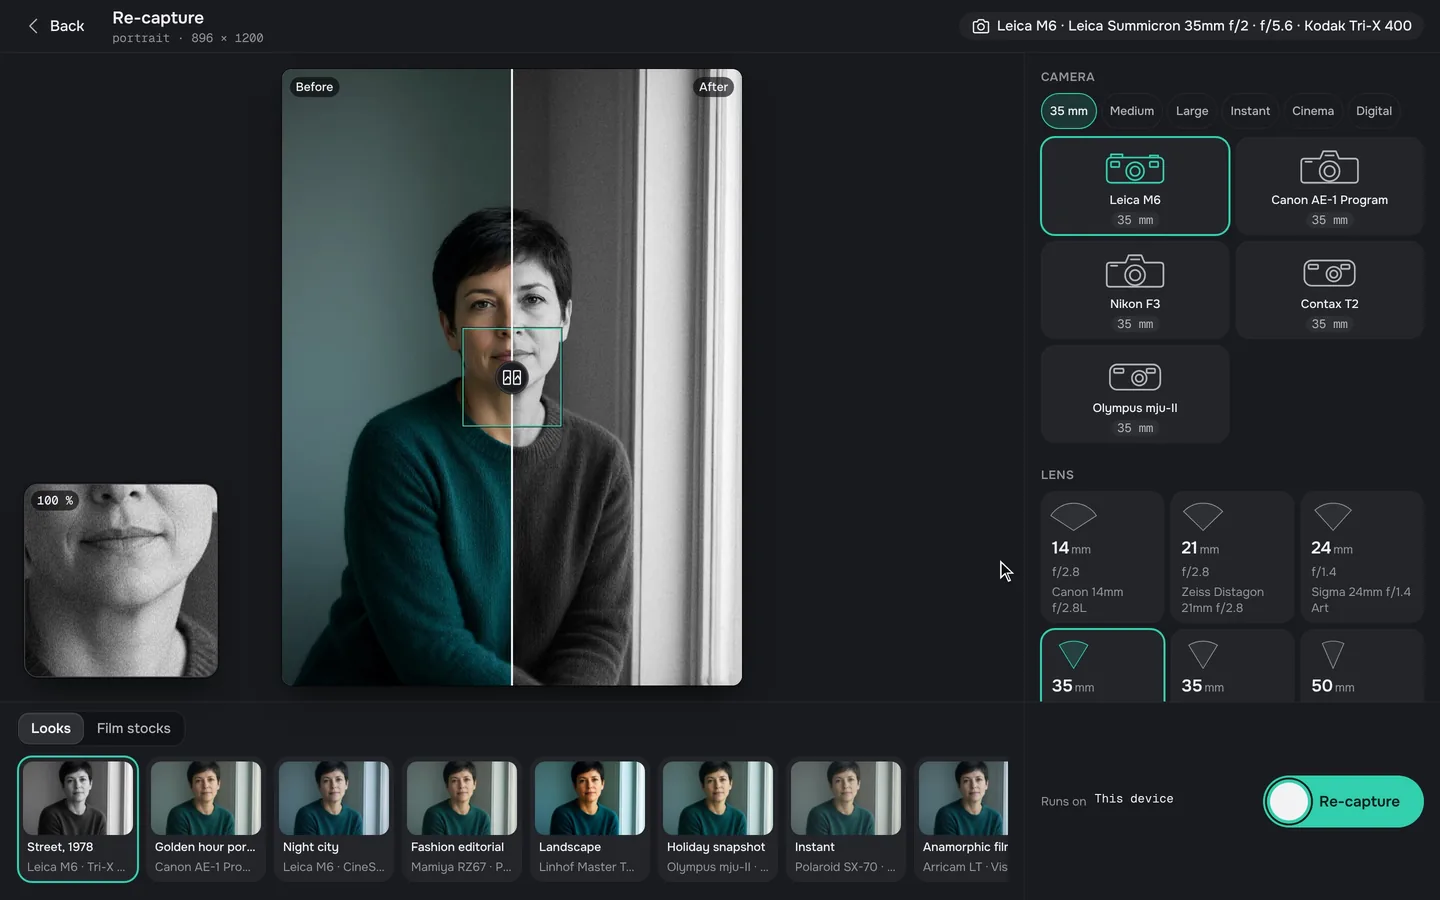
Task: Select the Contax T2 camera card
Action: [x=1329, y=290]
